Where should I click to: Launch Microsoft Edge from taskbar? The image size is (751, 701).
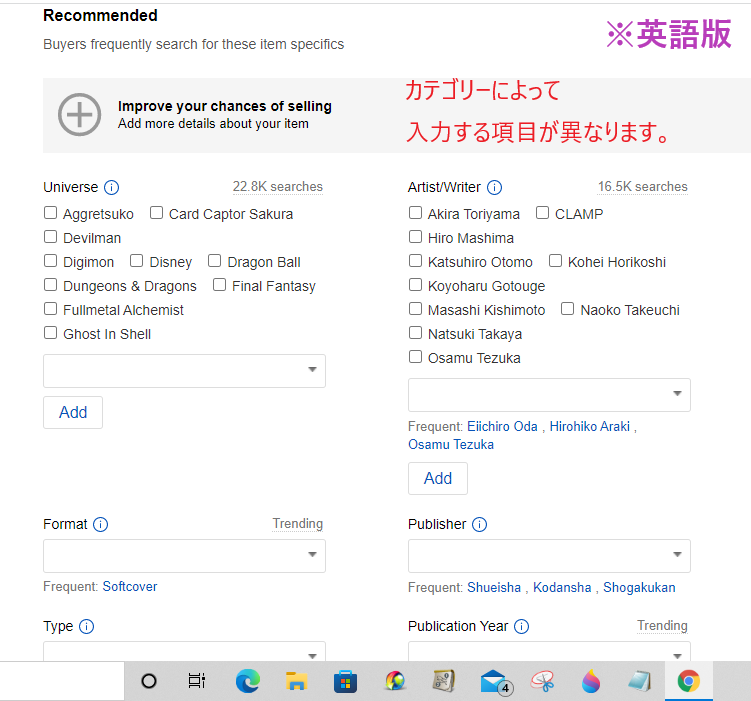click(248, 681)
